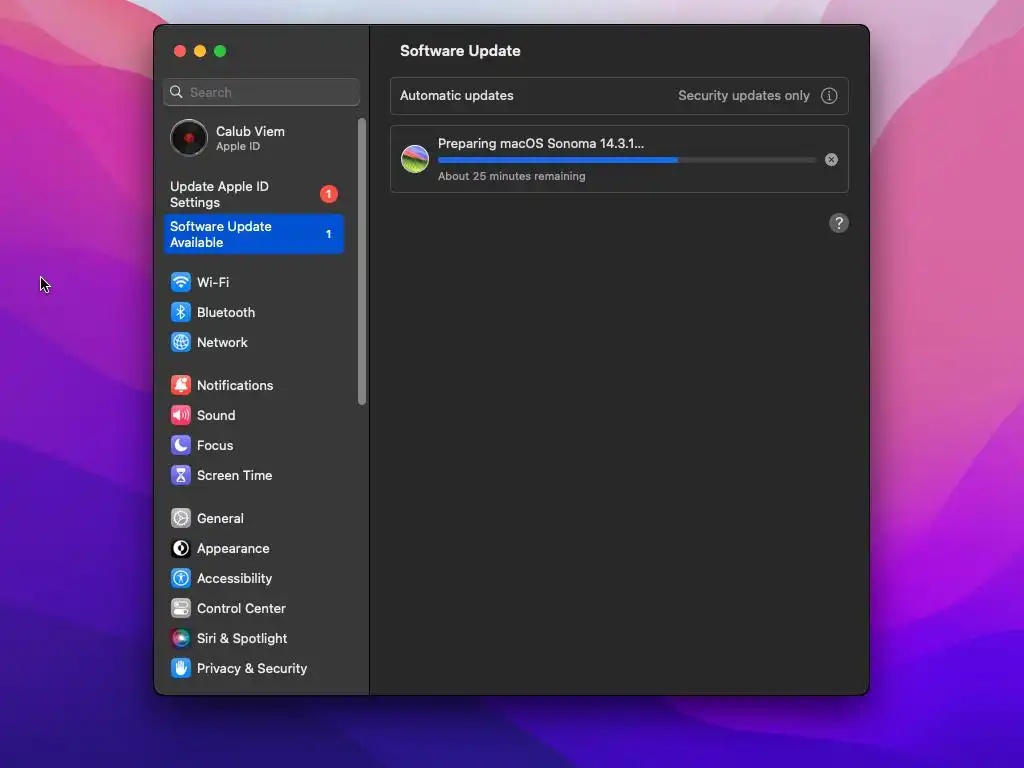This screenshot has height=768, width=1024.
Task: Click the Control Center label text
Action: (x=242, y=609)
